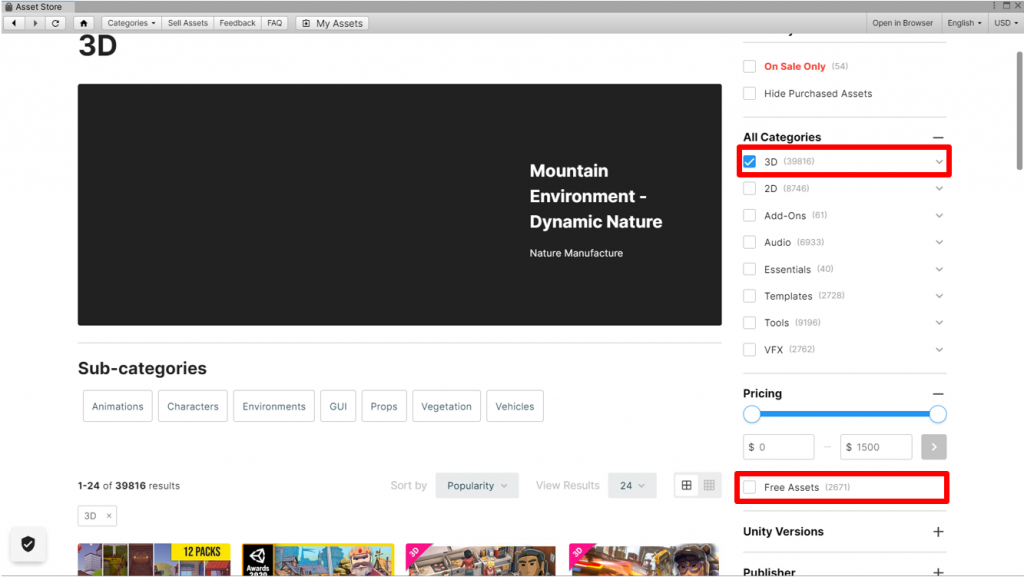Open the Props sub-category

pos(384,406)
